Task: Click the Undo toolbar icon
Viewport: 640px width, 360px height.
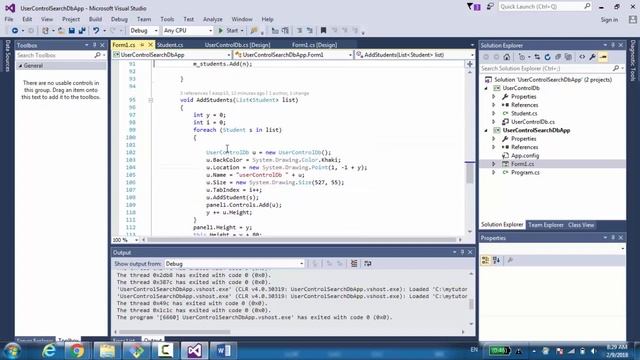Action: pyautogui.click(x=96, y=31)
